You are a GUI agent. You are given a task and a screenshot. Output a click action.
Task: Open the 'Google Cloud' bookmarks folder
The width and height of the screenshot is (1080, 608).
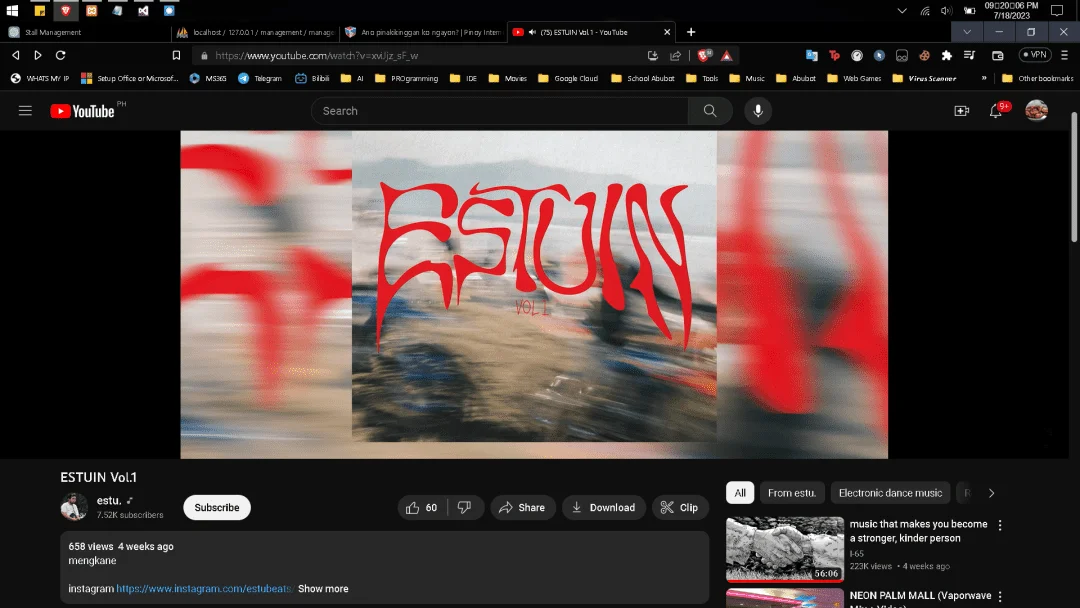point(568,78)
